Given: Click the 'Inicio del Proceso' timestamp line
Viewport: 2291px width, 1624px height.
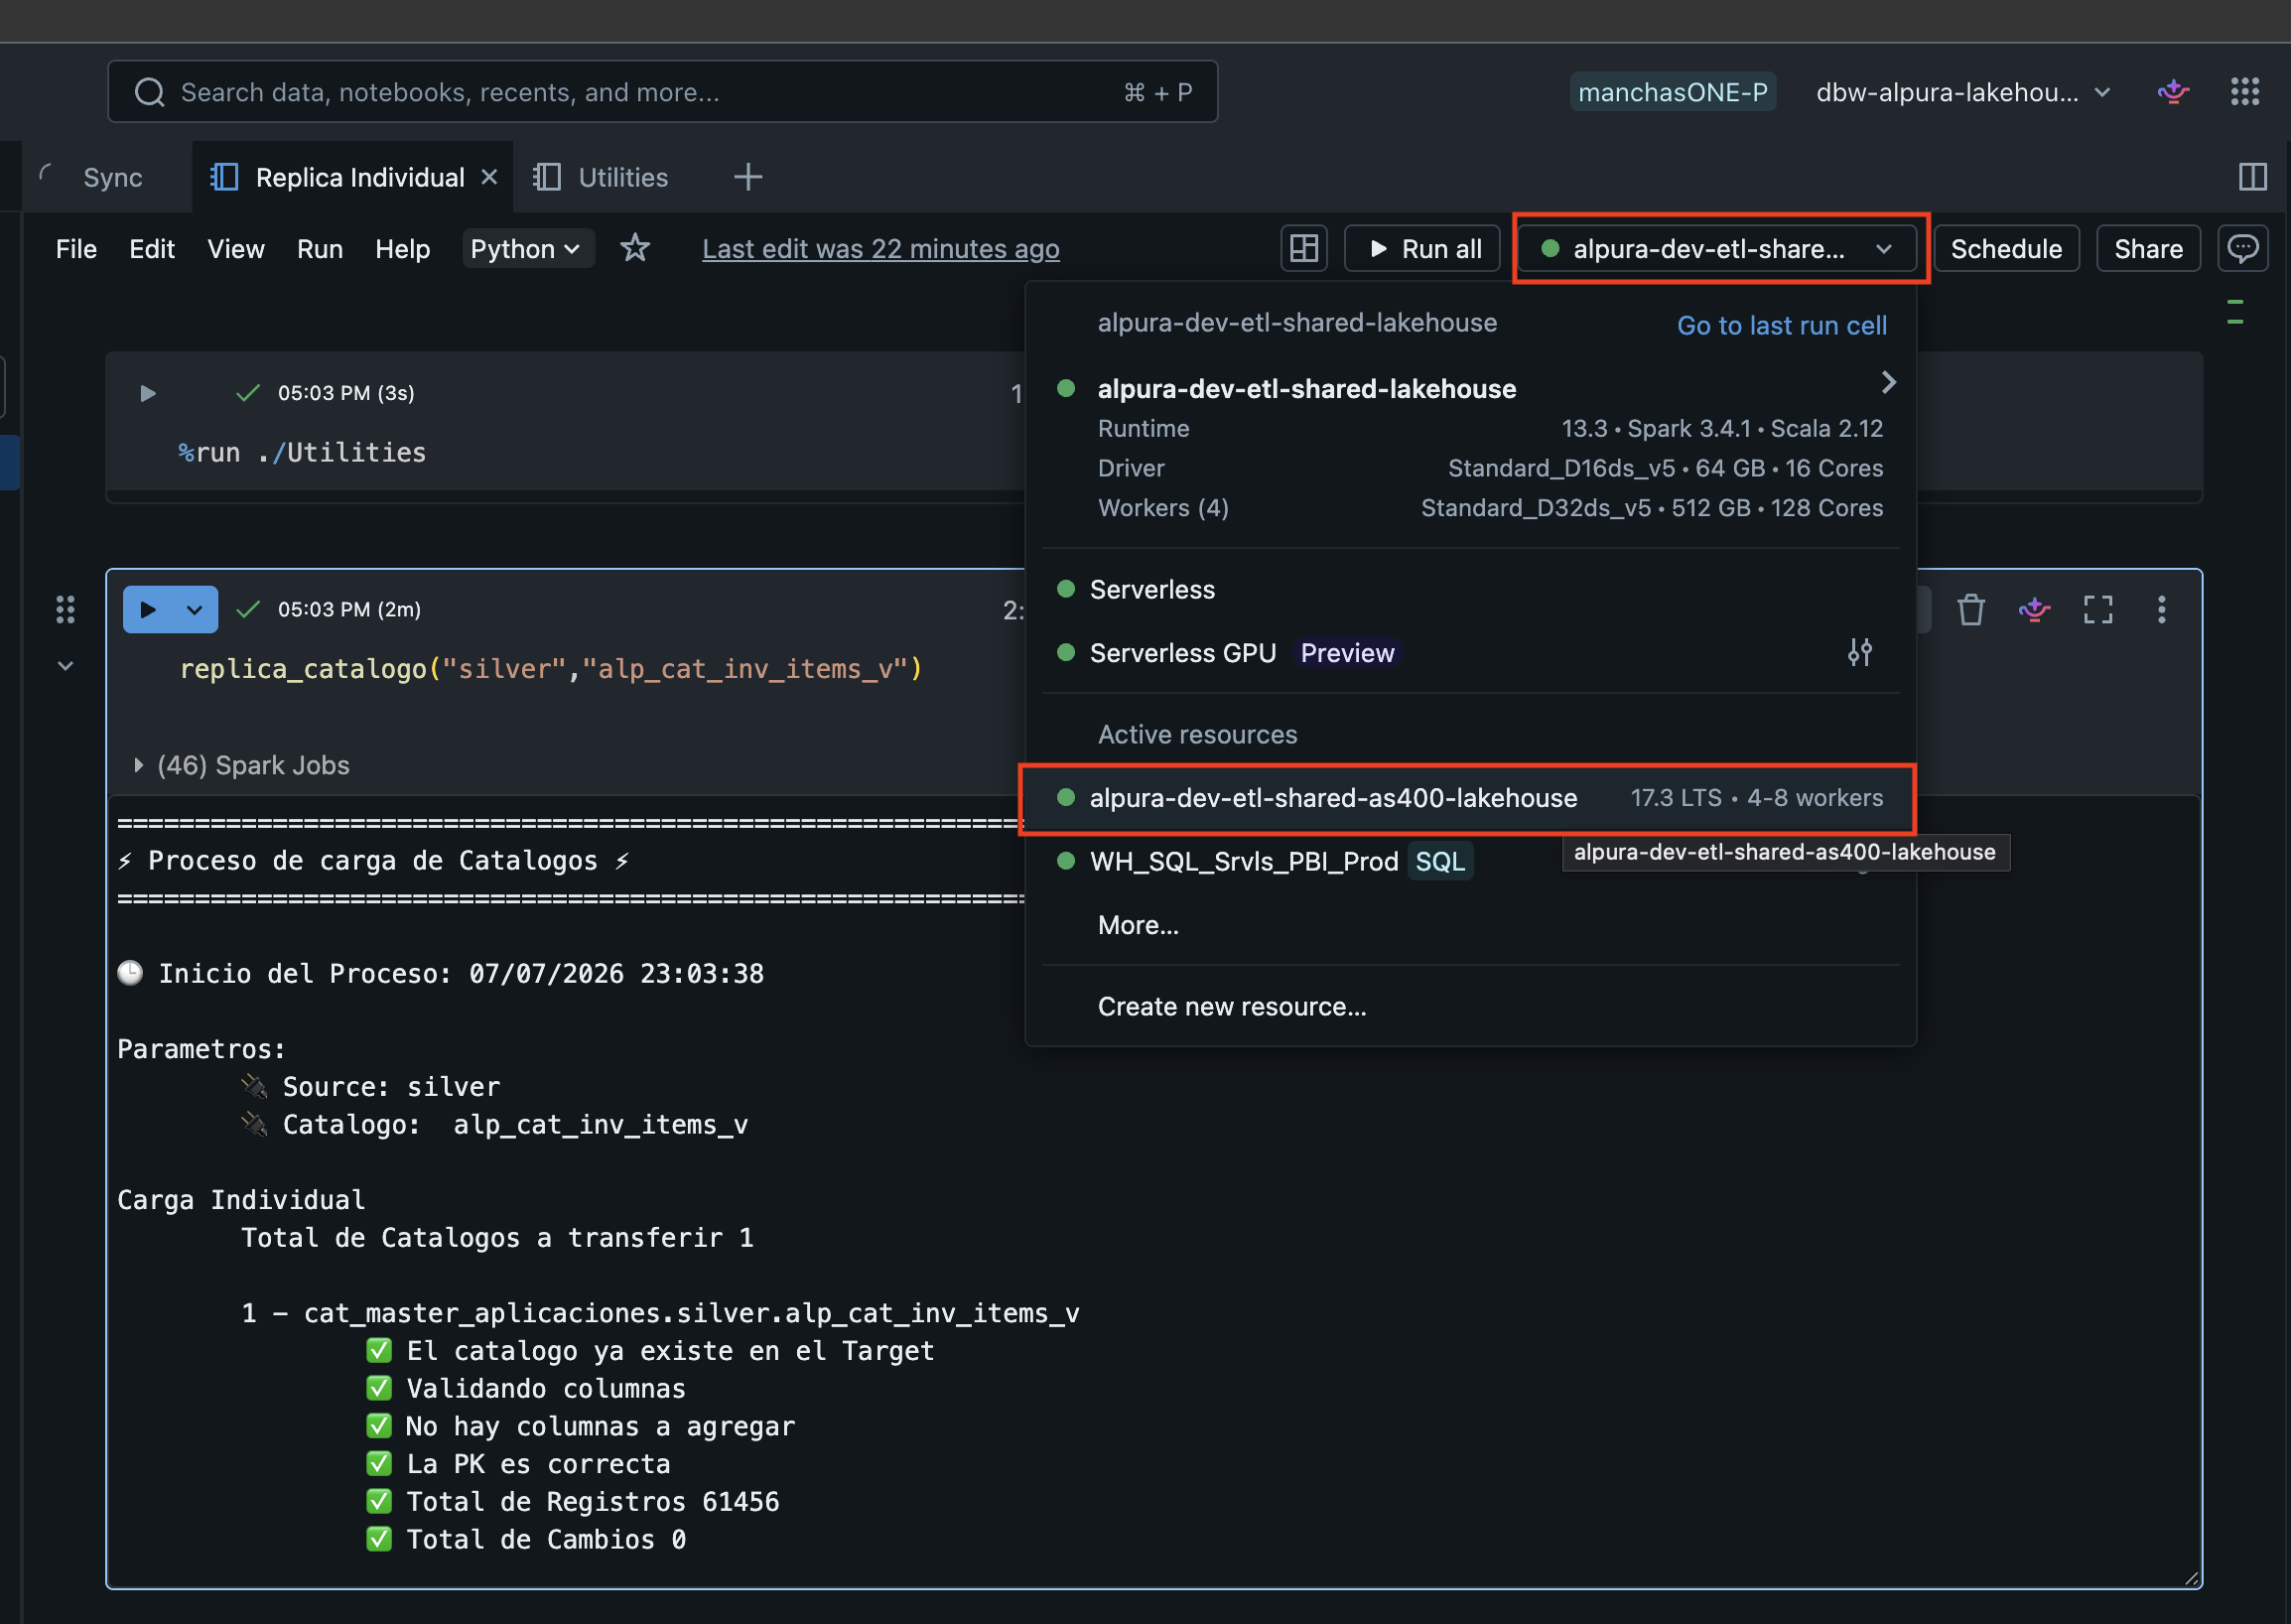Looking at the screenshot, I should click(441, 973).
